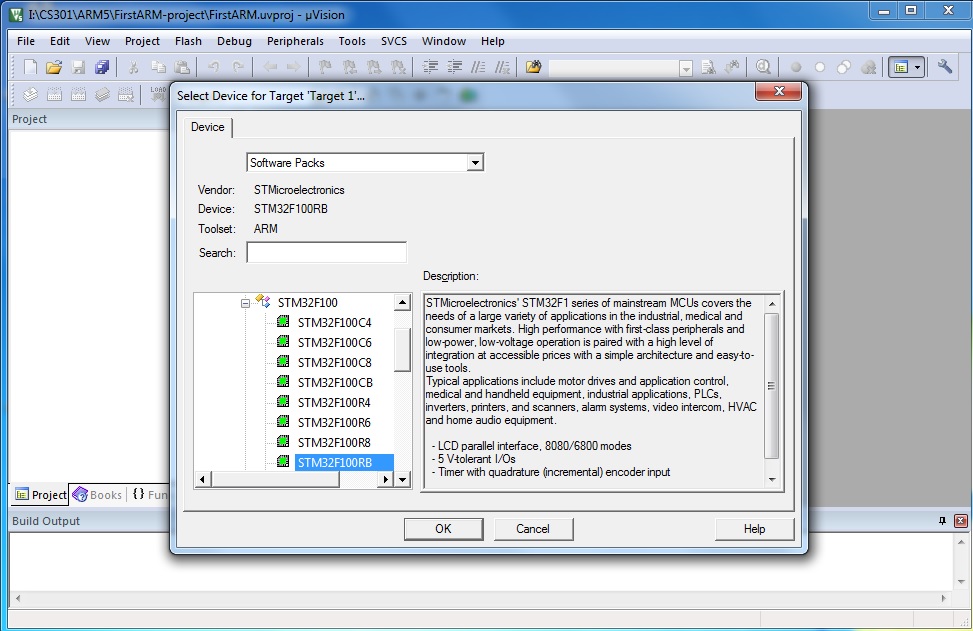Click the Help button in dialog
This screenshot has height=631, width=973.
click(754, 529)
